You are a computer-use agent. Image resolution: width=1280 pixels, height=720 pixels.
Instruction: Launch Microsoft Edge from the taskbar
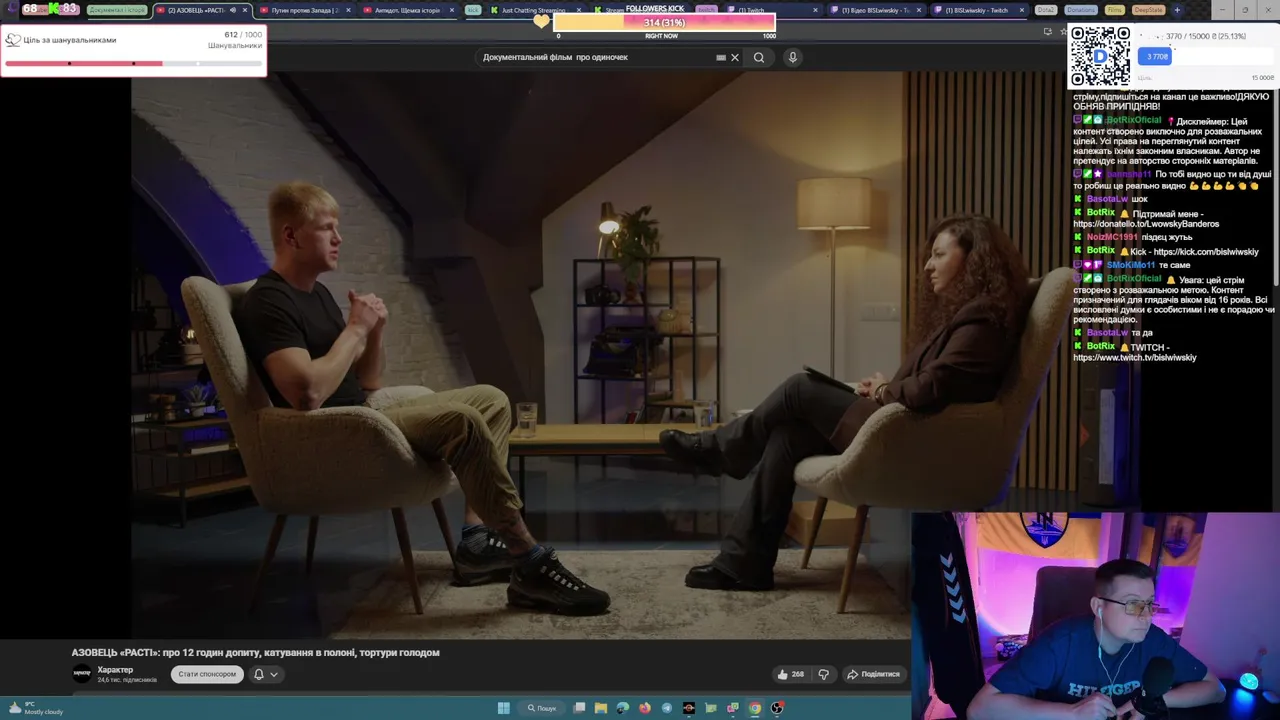click(623, 708)
